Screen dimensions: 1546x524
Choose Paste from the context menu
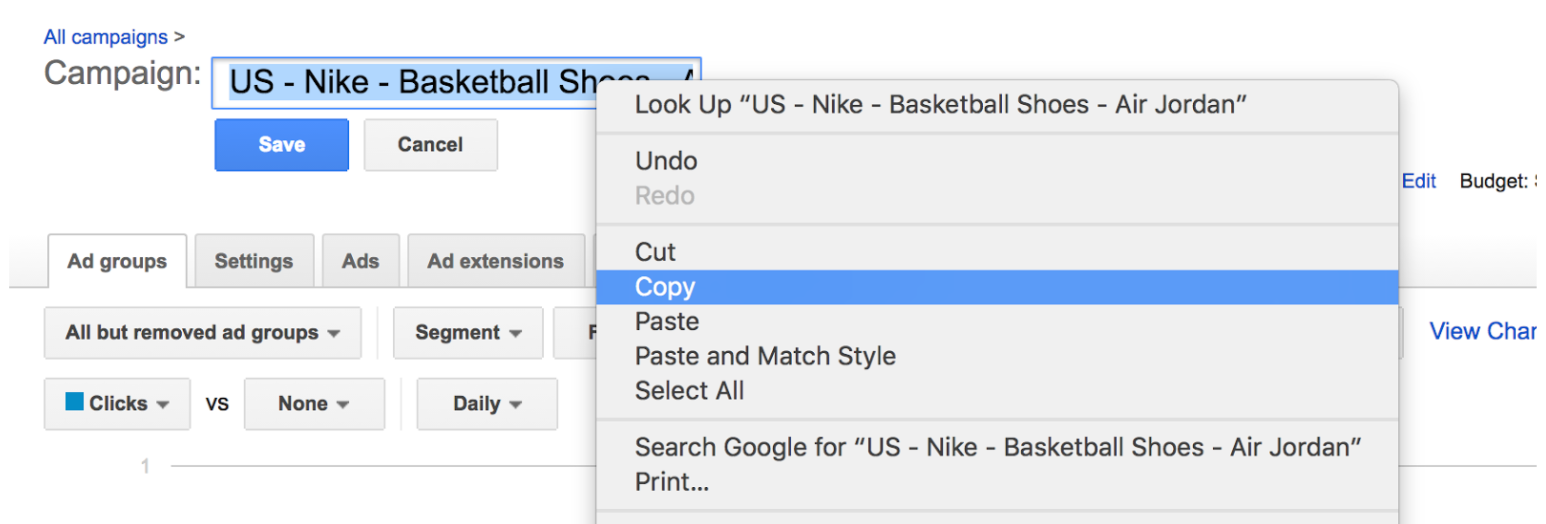(x=667, y=322)
